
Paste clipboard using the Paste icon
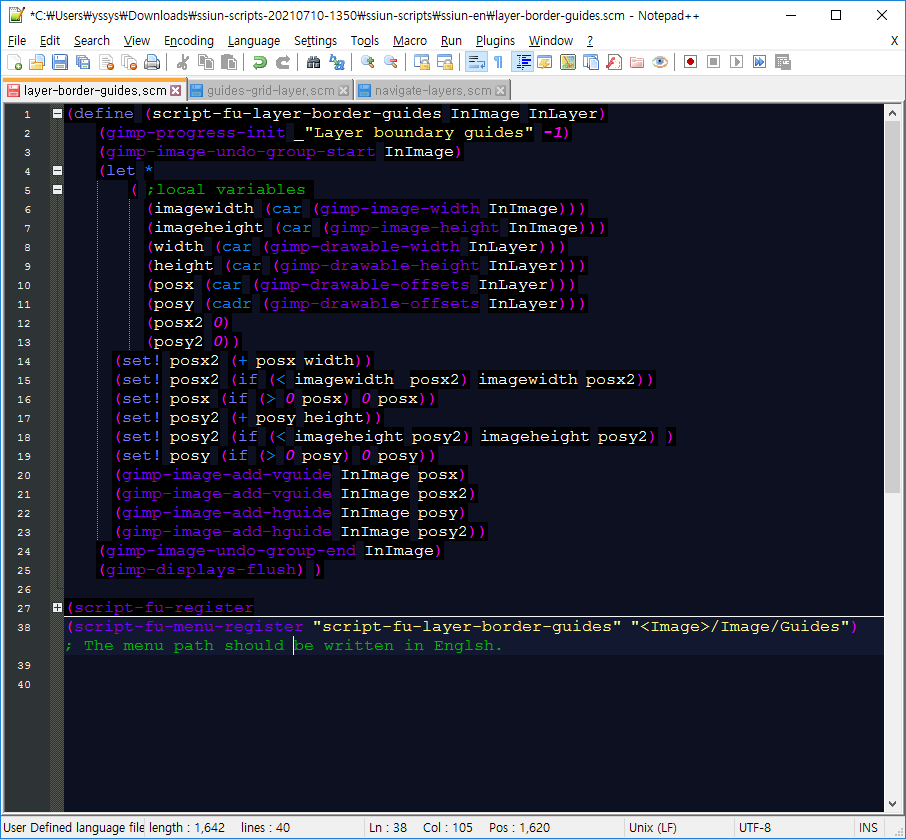coord(229,62)
